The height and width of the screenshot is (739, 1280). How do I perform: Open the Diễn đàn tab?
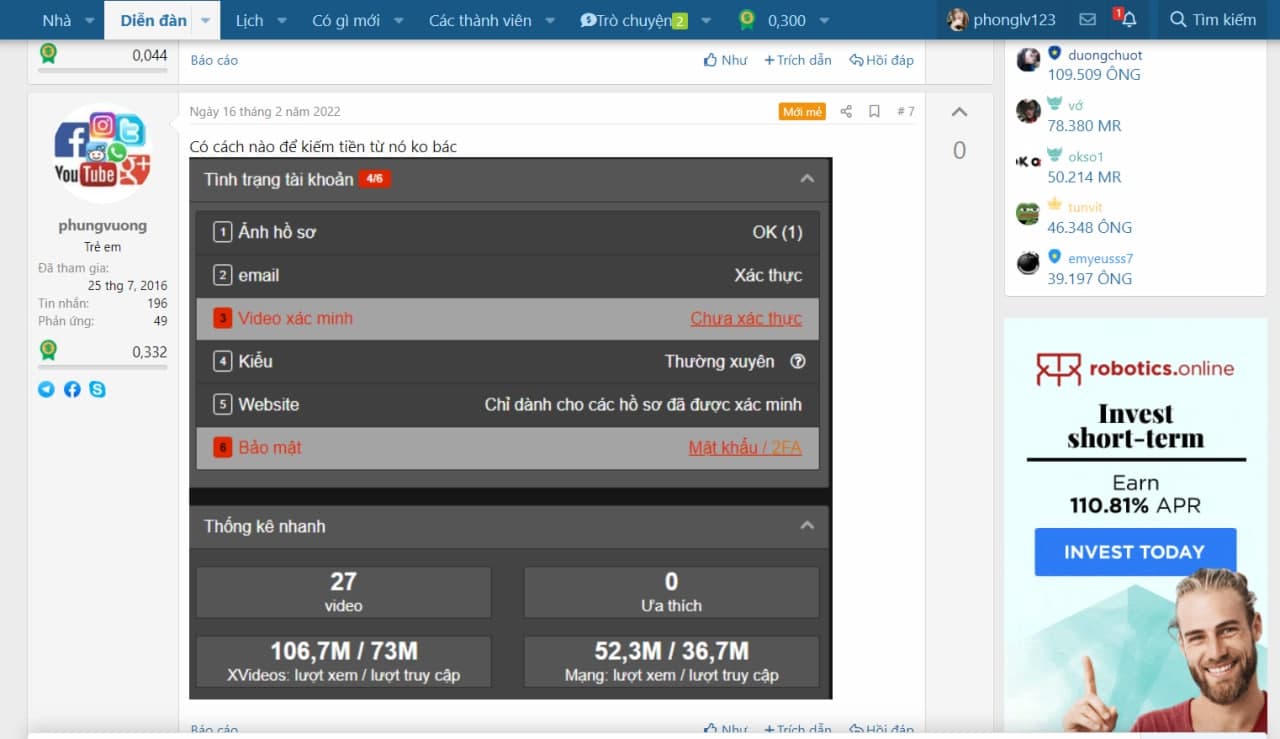point(153,20)
